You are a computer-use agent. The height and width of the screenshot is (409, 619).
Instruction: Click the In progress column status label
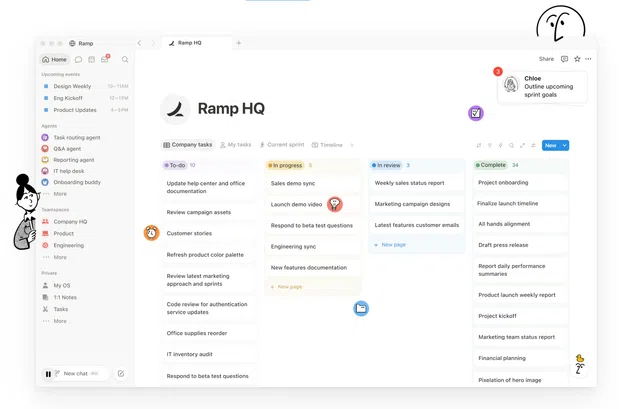[x=285, y=165]
